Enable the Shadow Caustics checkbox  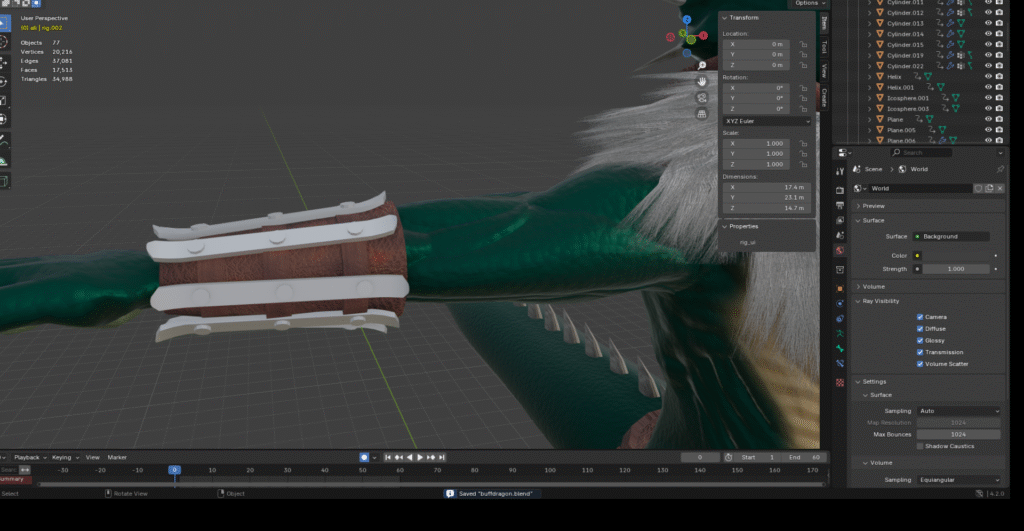point(920,446)
